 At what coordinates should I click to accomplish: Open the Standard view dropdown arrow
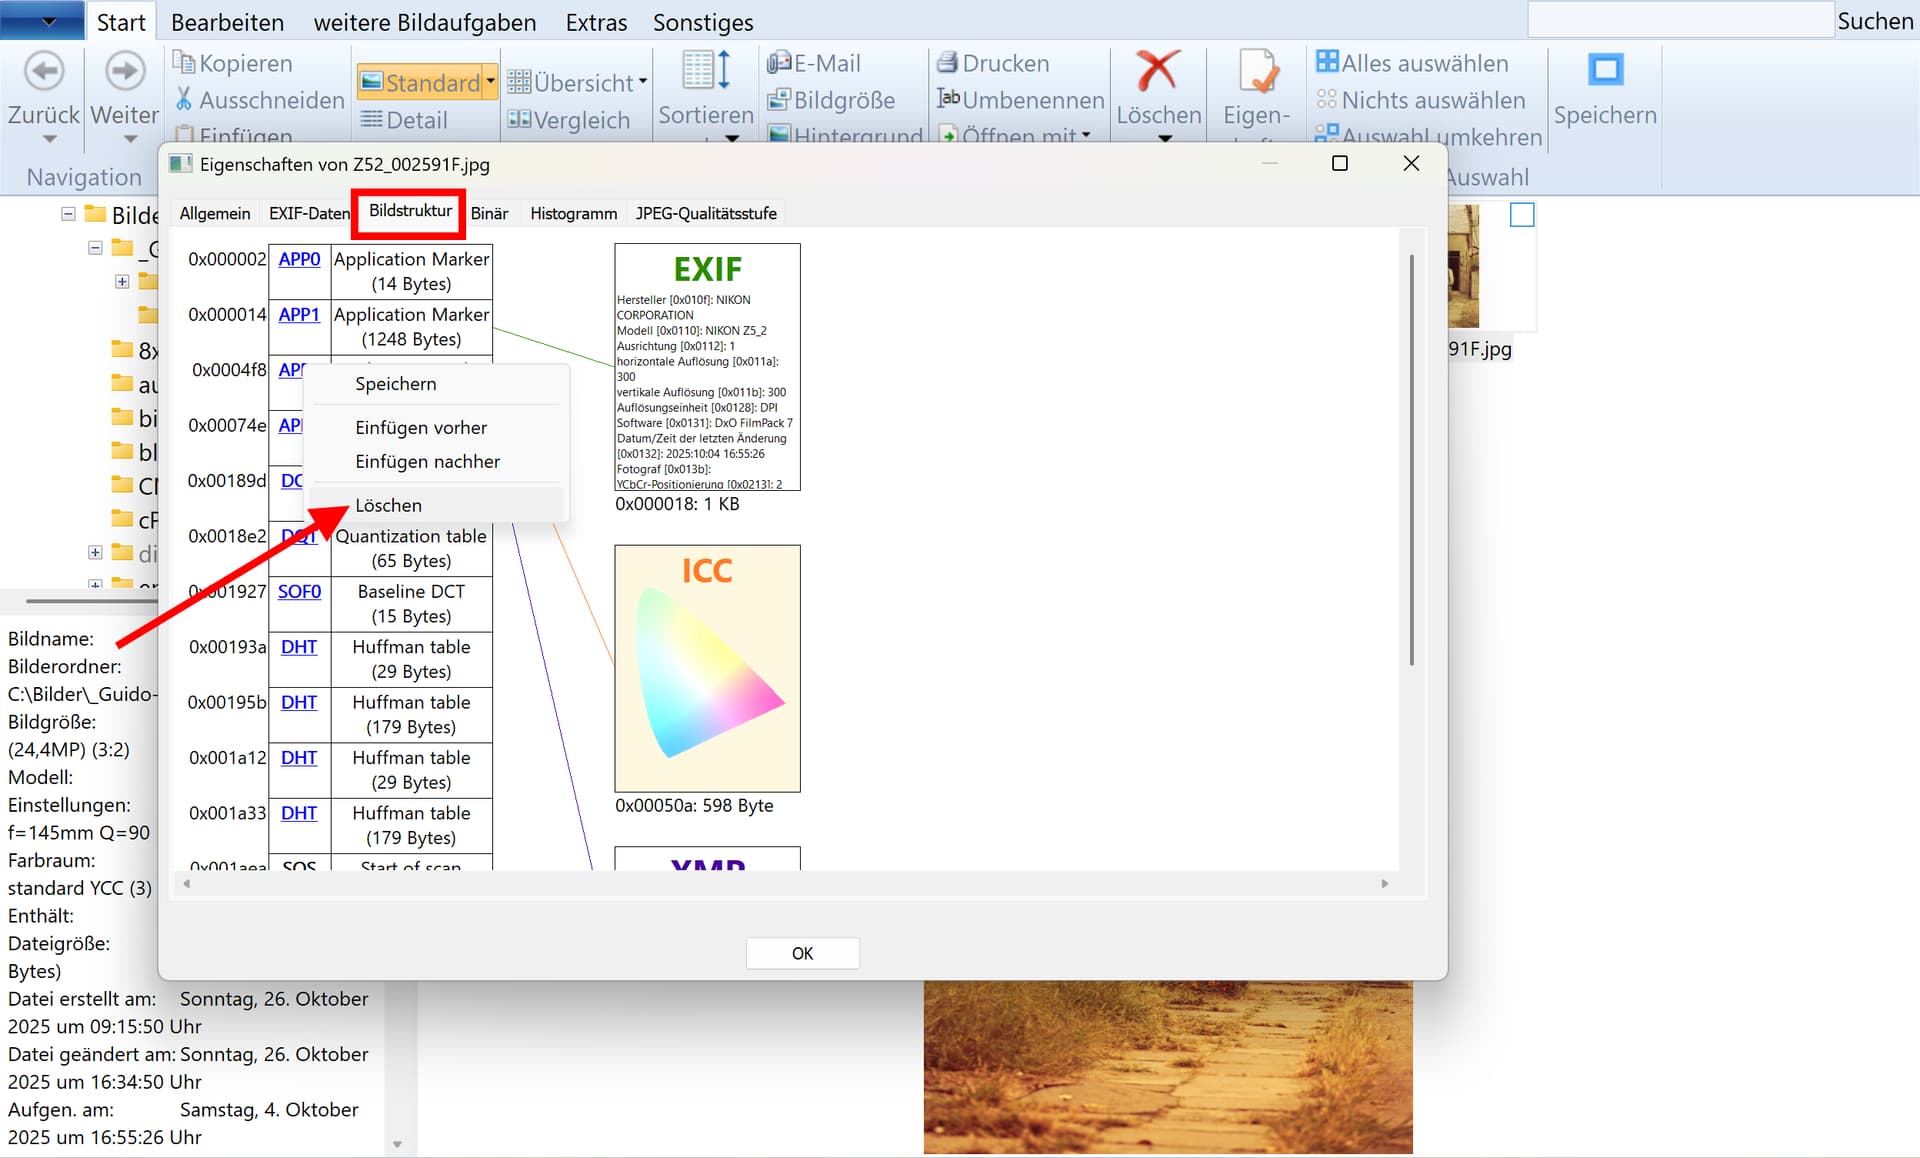tap(490, 82)
